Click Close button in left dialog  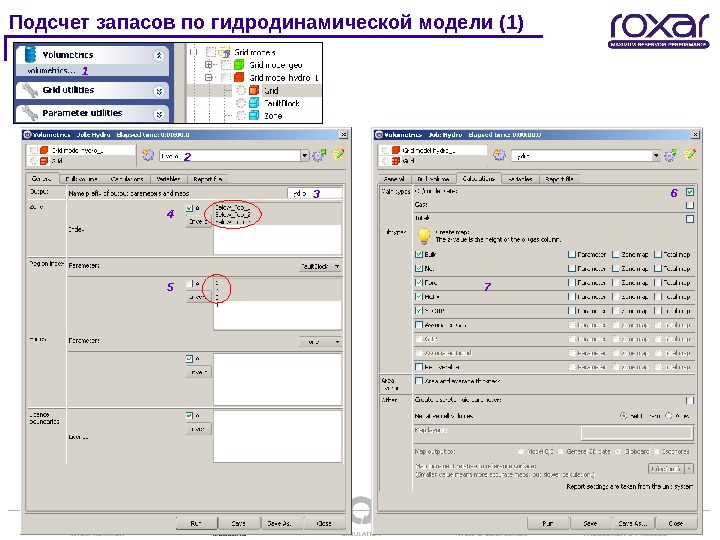324,523
